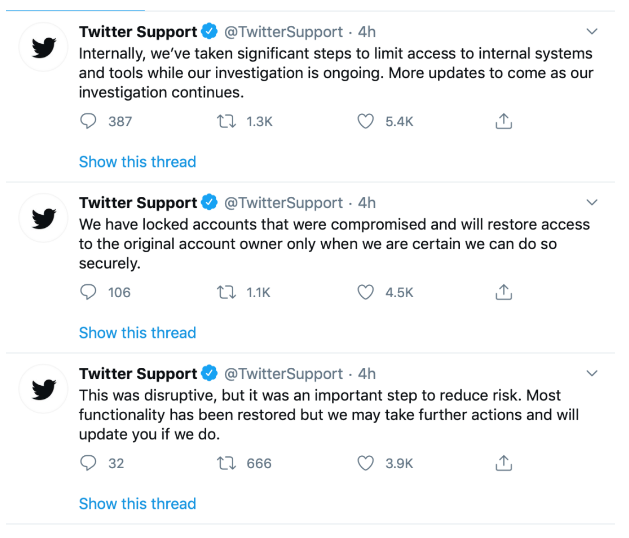Like the tweet with 5.4K likes
The image size is (629, 538).
click(x=365, y=121)
